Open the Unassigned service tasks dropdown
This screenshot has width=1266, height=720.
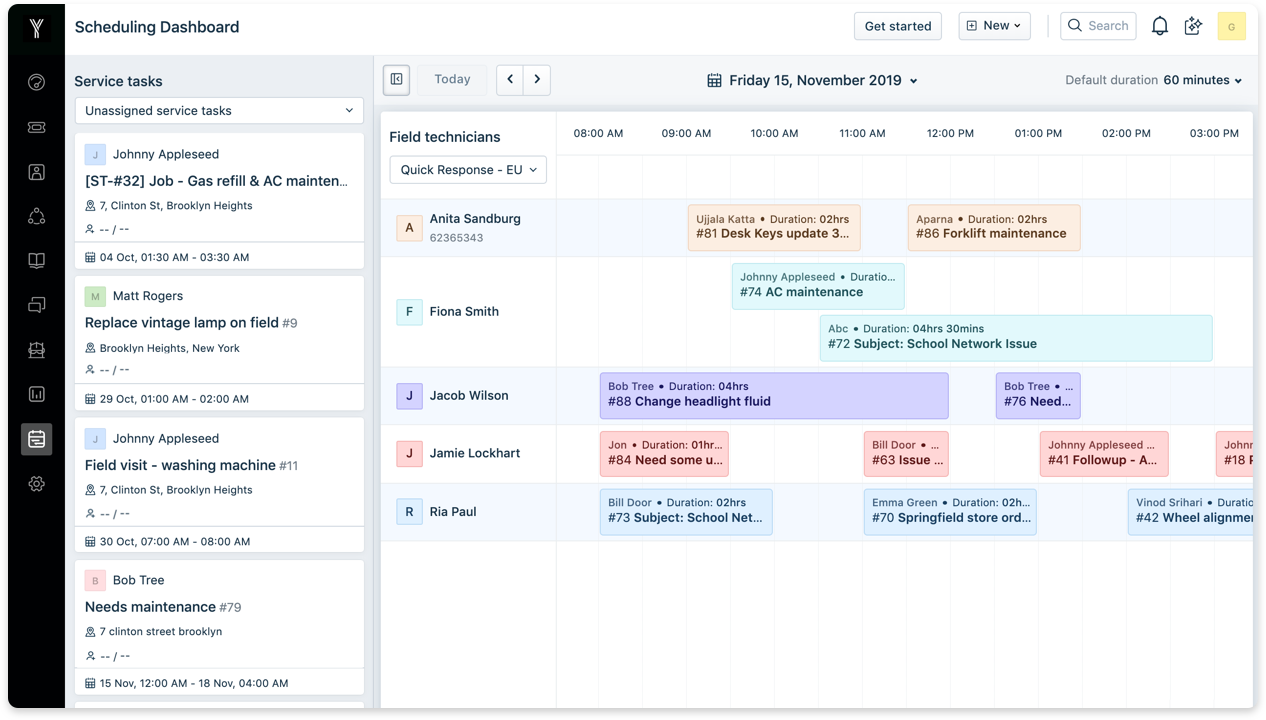pos(218,111)
